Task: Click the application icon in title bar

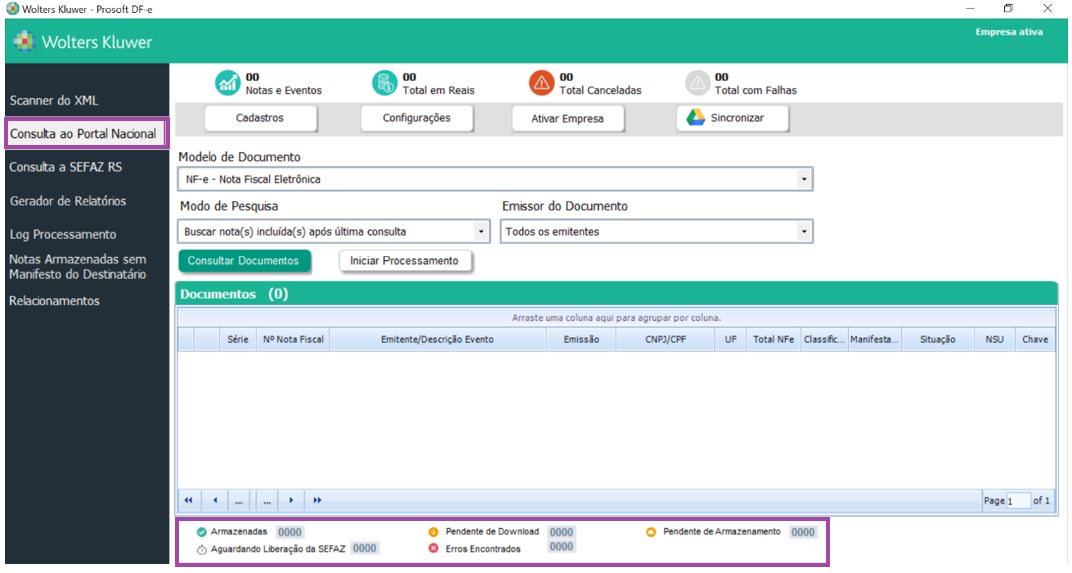Action: [x=12, y=9]
